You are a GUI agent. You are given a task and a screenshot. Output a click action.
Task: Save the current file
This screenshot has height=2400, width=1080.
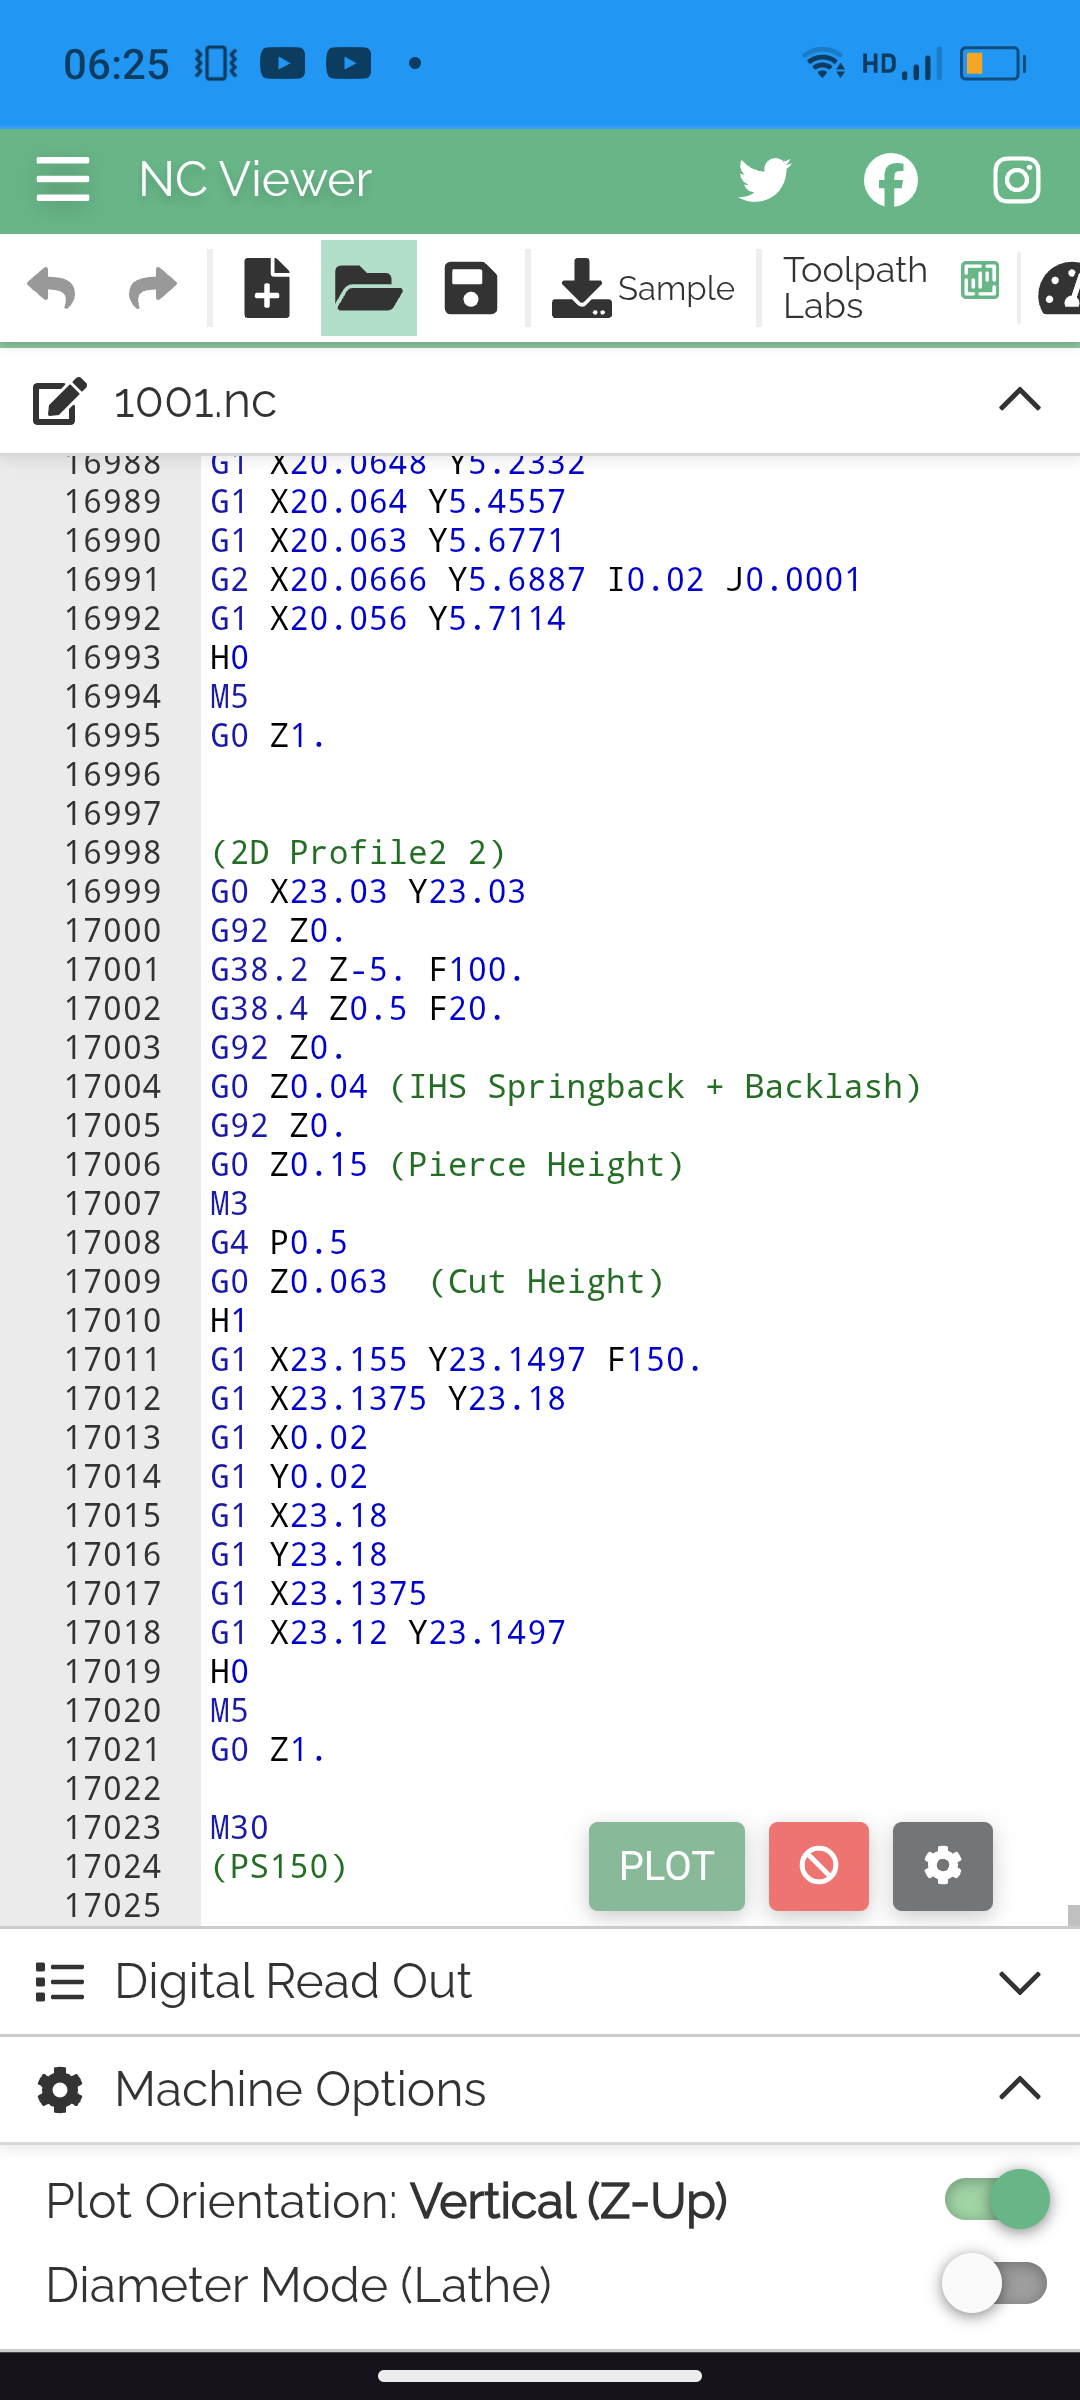[470, 289]
